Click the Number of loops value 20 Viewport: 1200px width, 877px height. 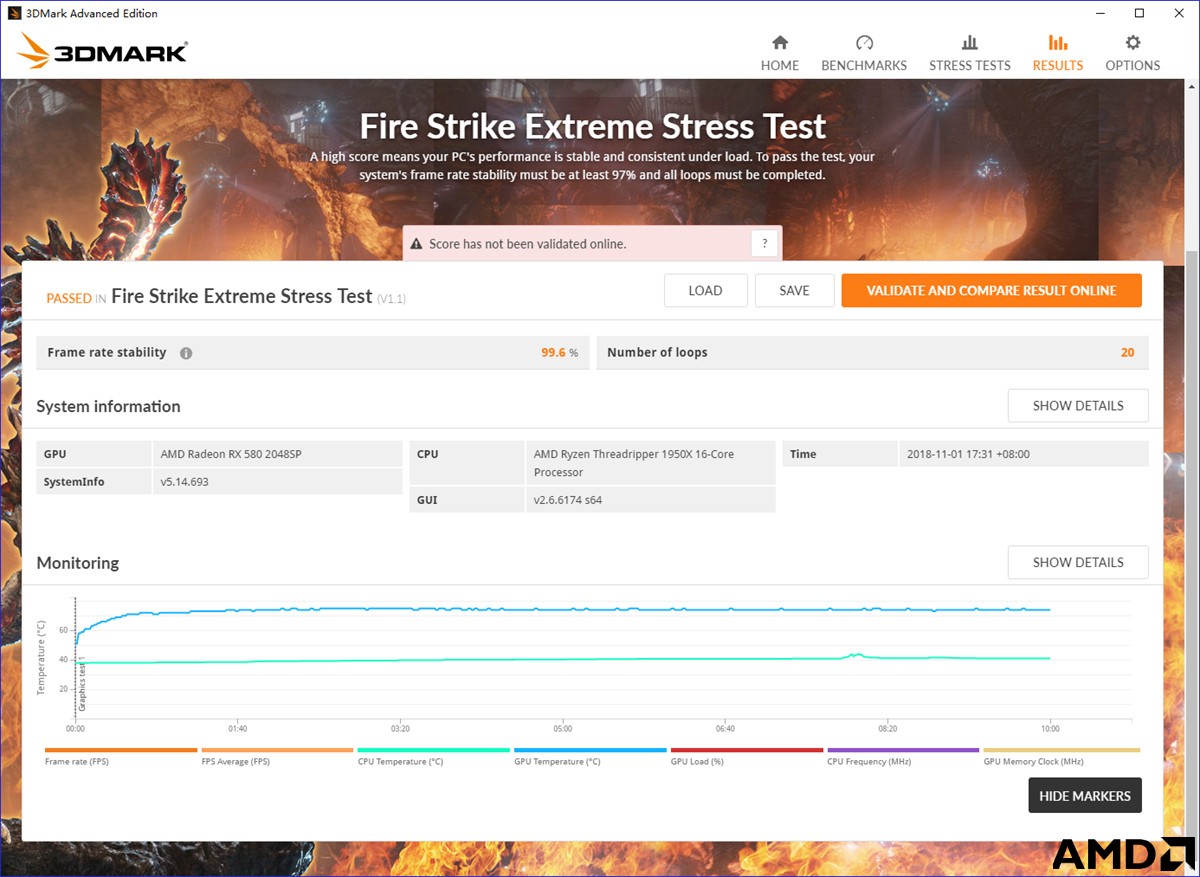(1127, 353)
